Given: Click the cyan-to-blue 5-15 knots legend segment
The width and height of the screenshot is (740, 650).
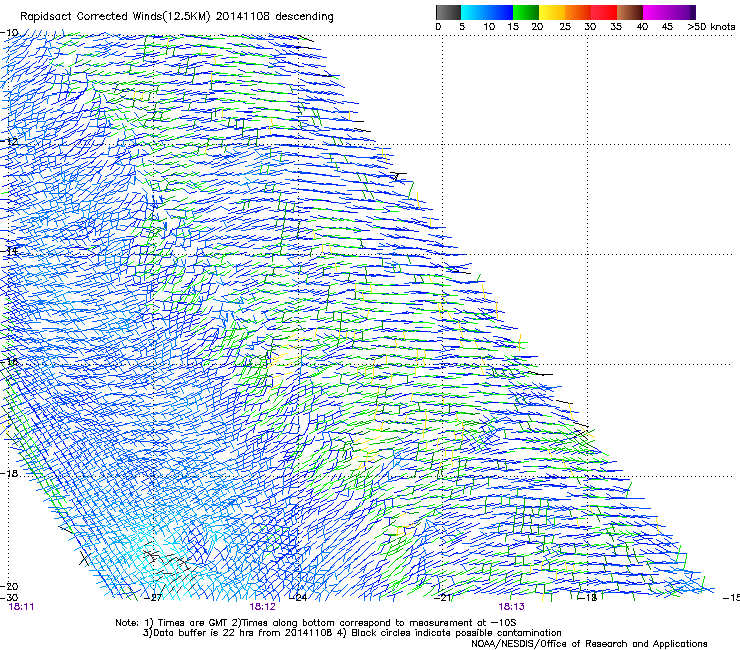Looking at the screenshot, I should coord(487,12).
